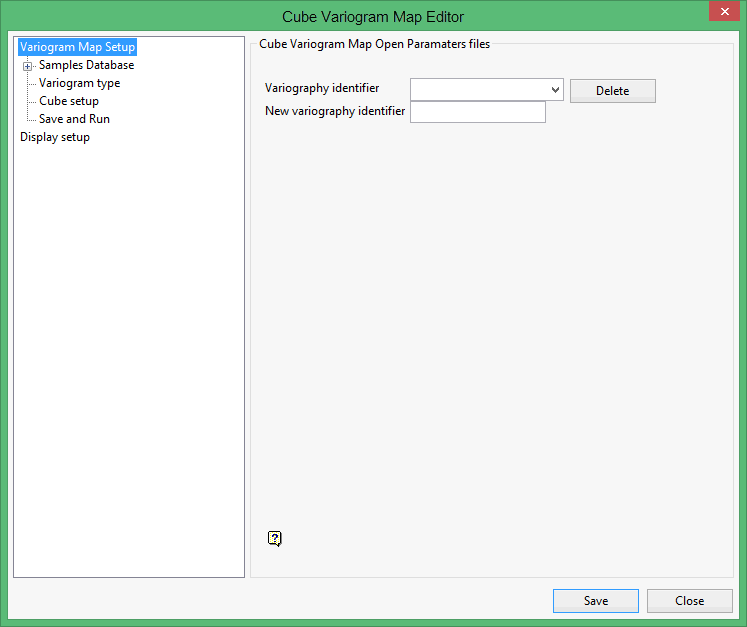Open the Variogram type page
The height and width of the screenshot is (627, 747).
click(79, 83)
